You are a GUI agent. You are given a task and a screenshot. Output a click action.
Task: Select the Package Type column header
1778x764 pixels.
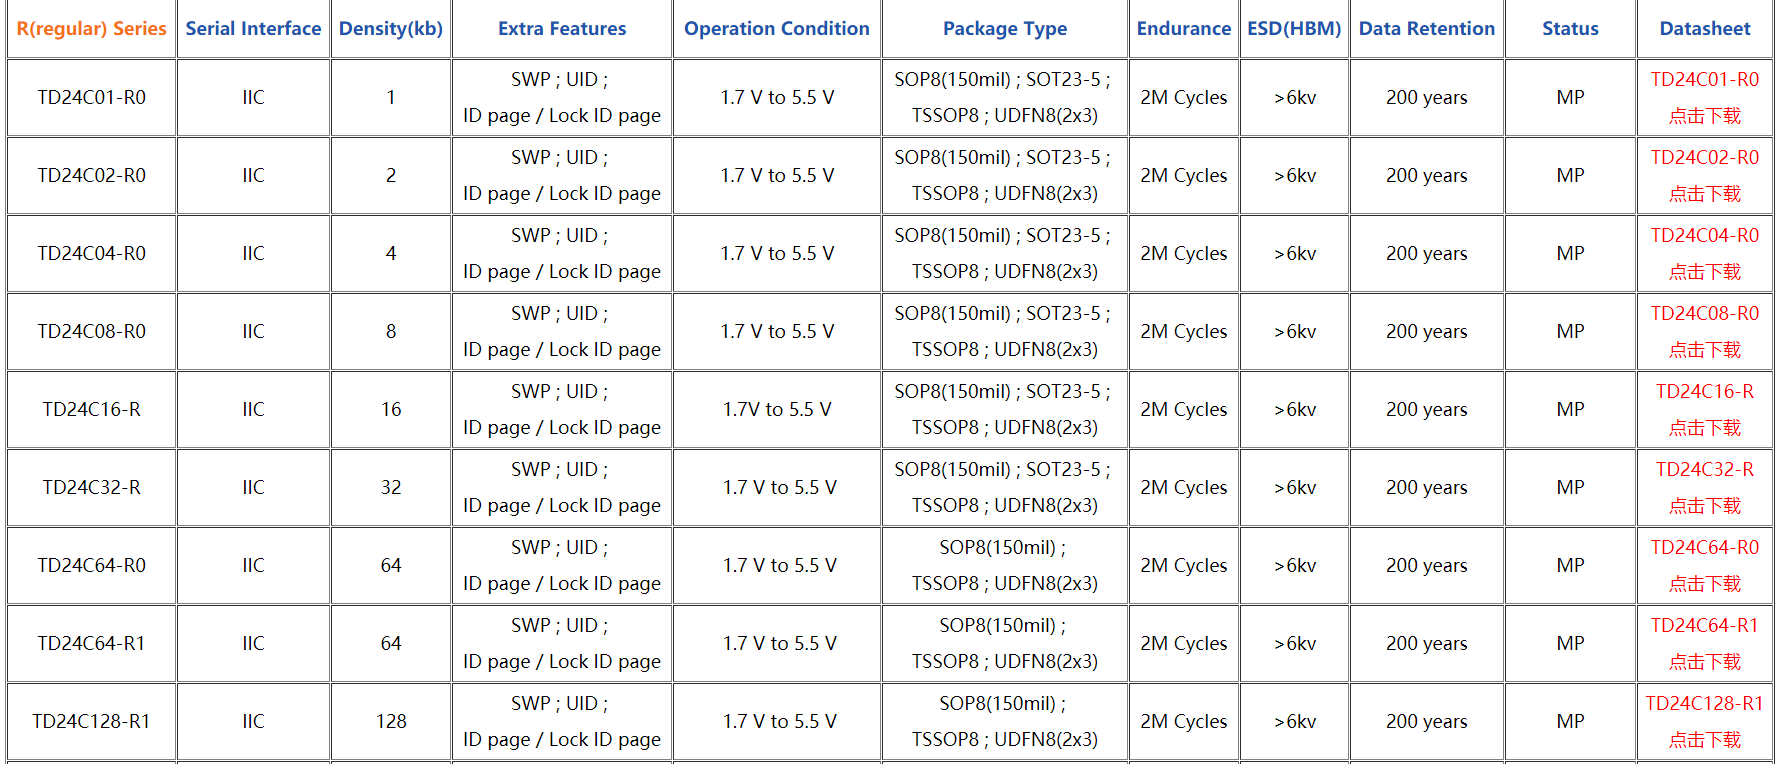pos(1004,29)
